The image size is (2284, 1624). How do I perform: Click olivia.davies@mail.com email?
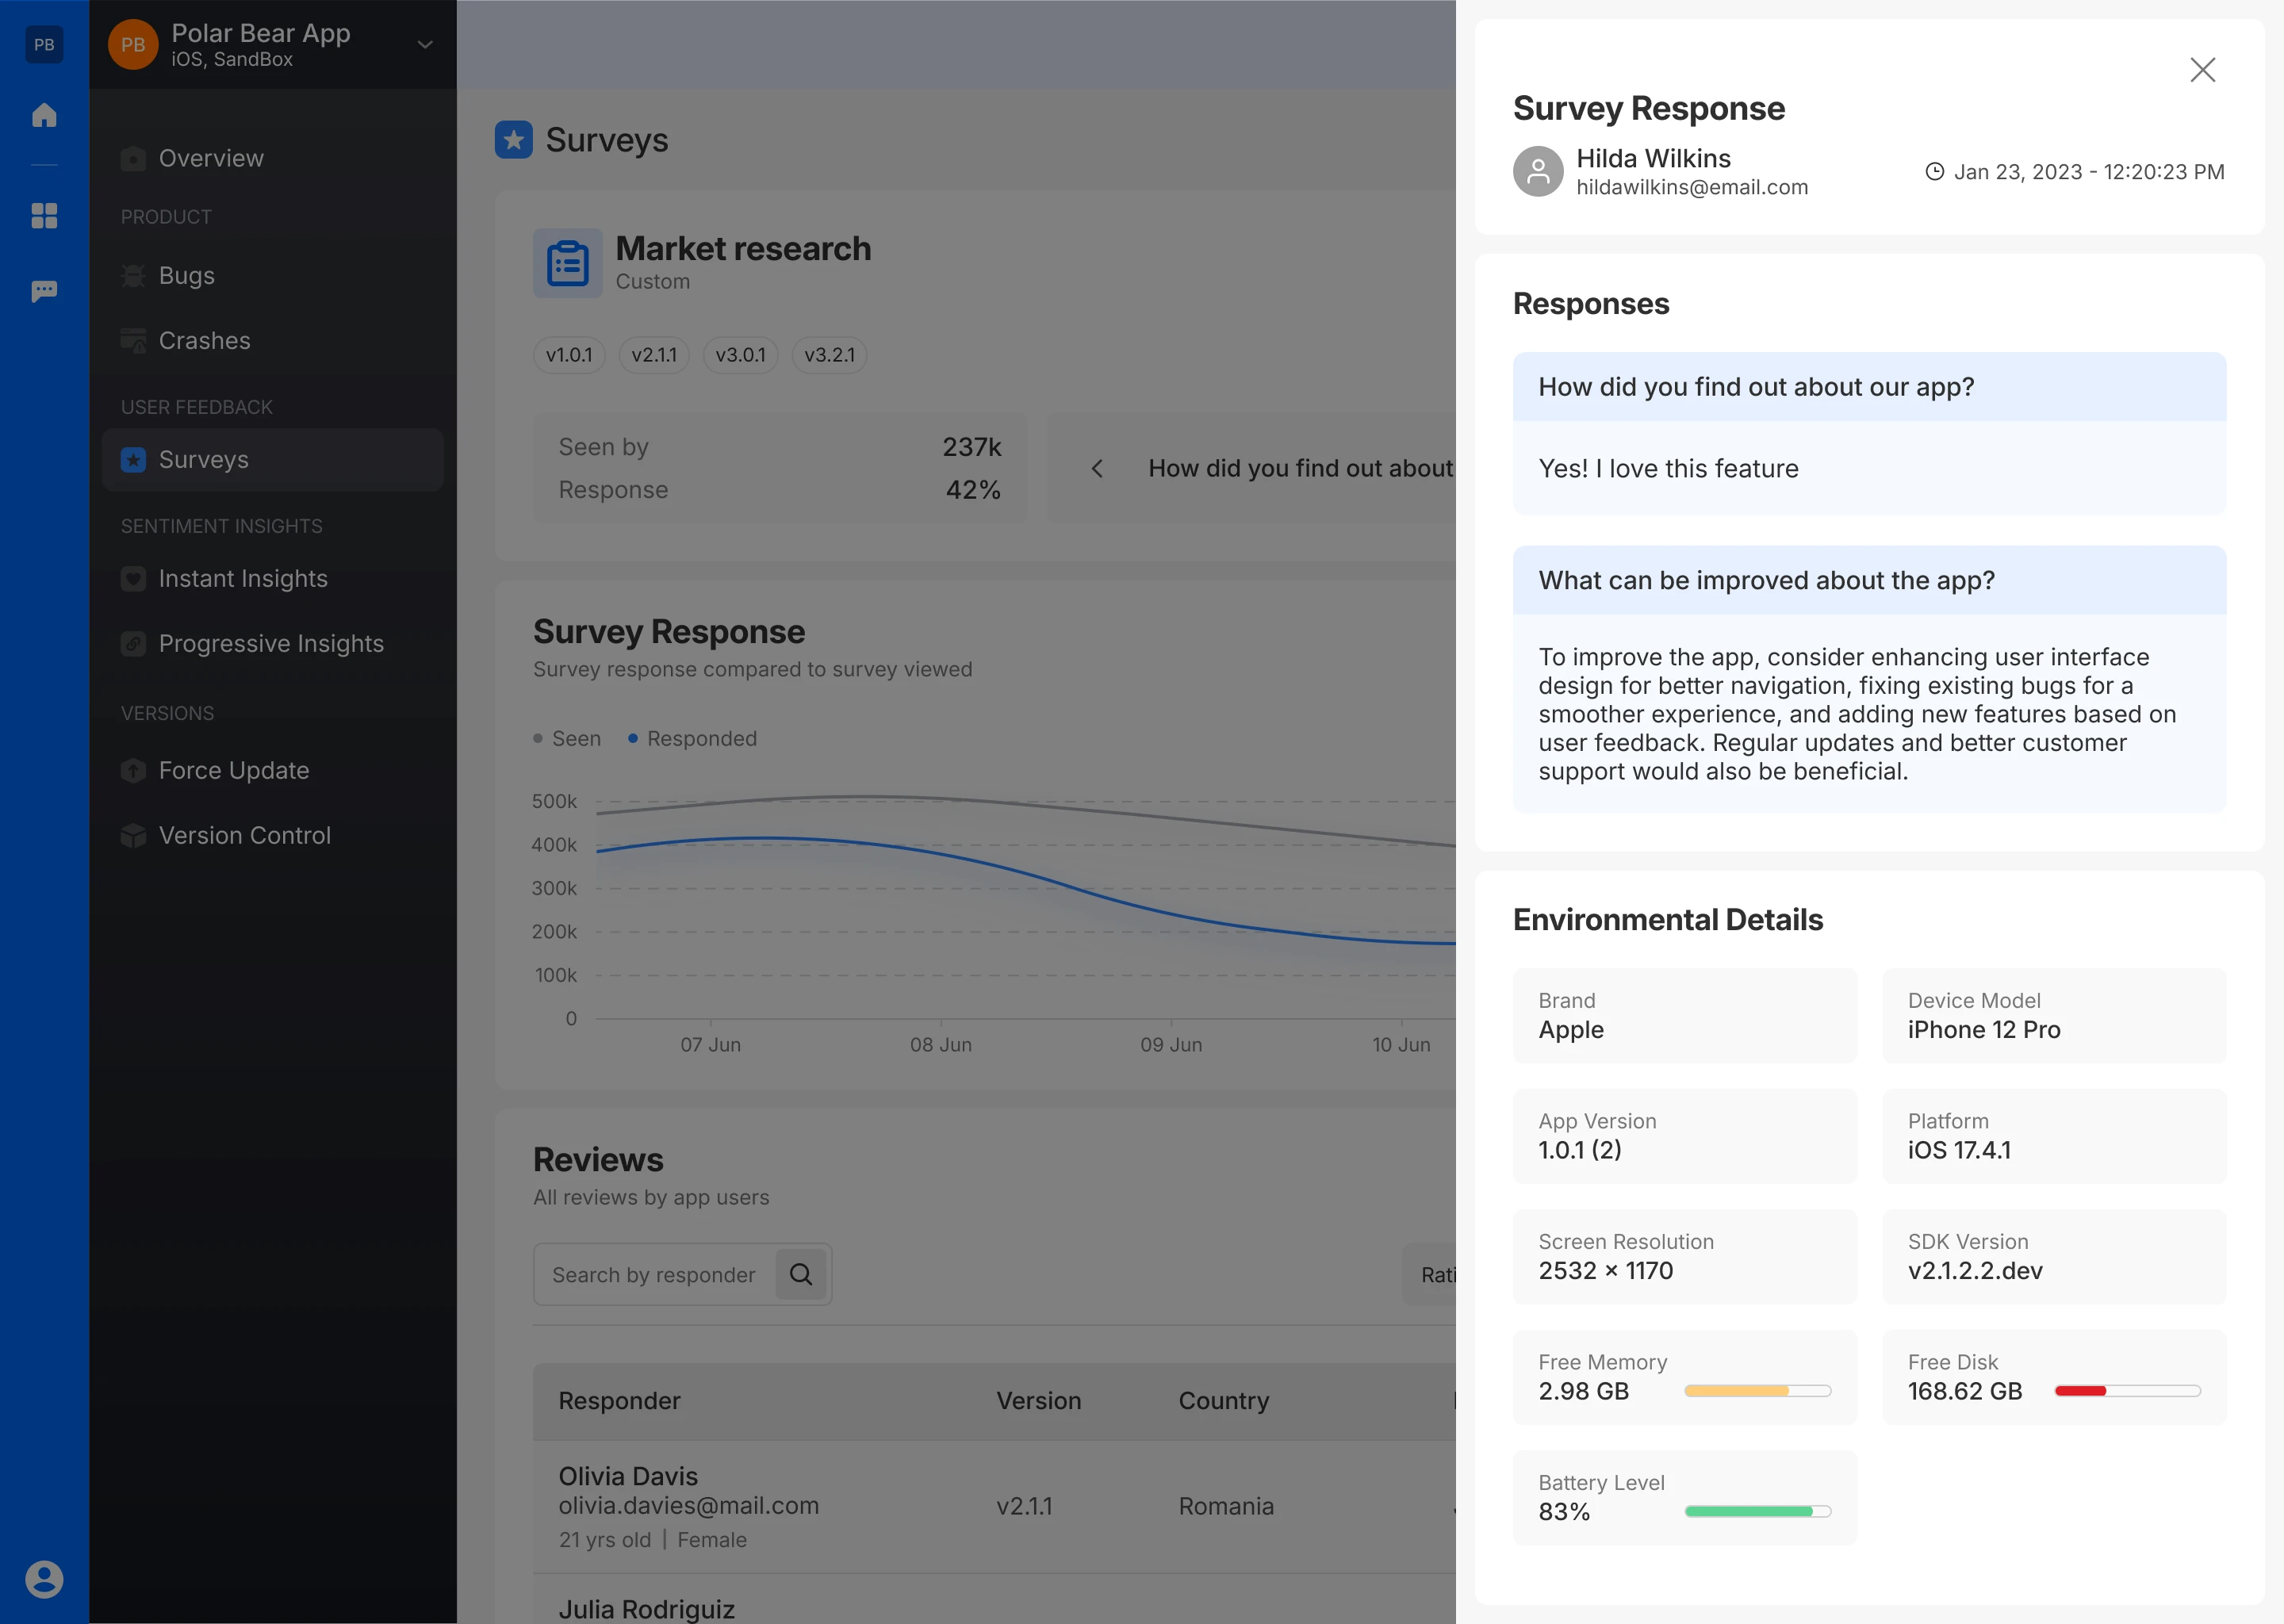[689, 1505]
